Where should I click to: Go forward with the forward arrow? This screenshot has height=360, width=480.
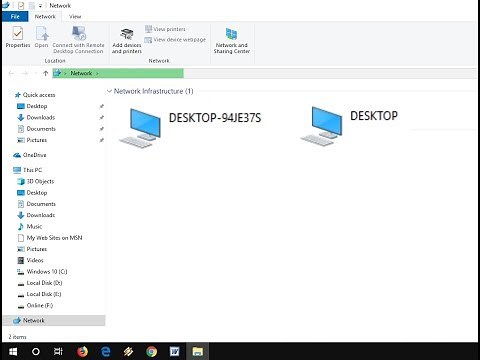pyautogui.click(x=25, y=73)
